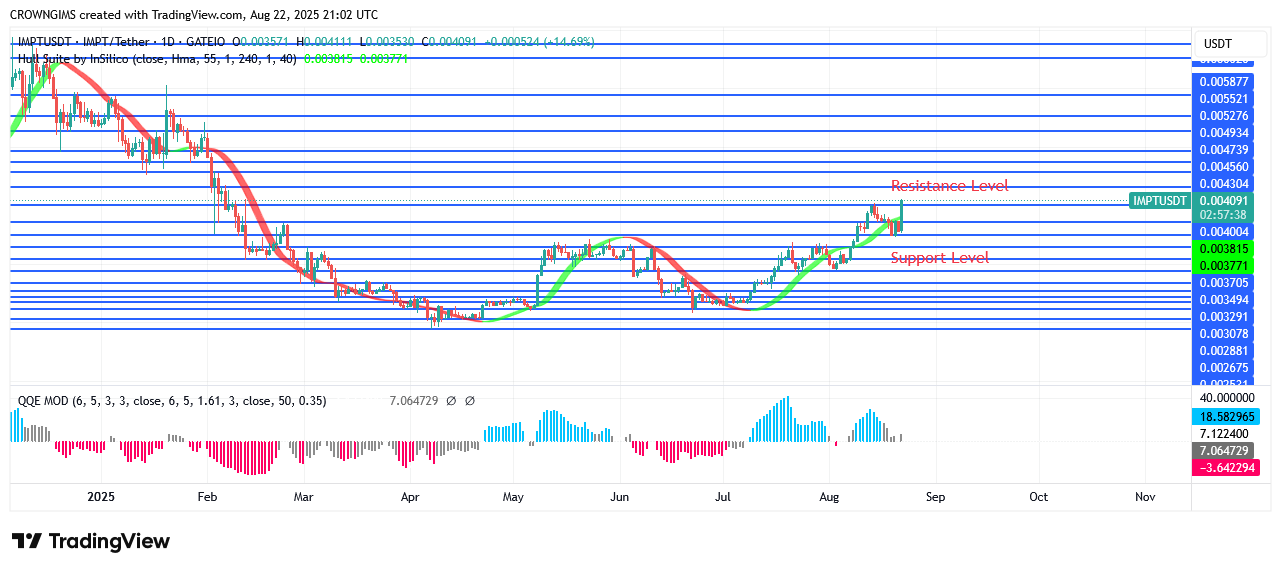Click the 0.003291 price level label

[1224, 317]
